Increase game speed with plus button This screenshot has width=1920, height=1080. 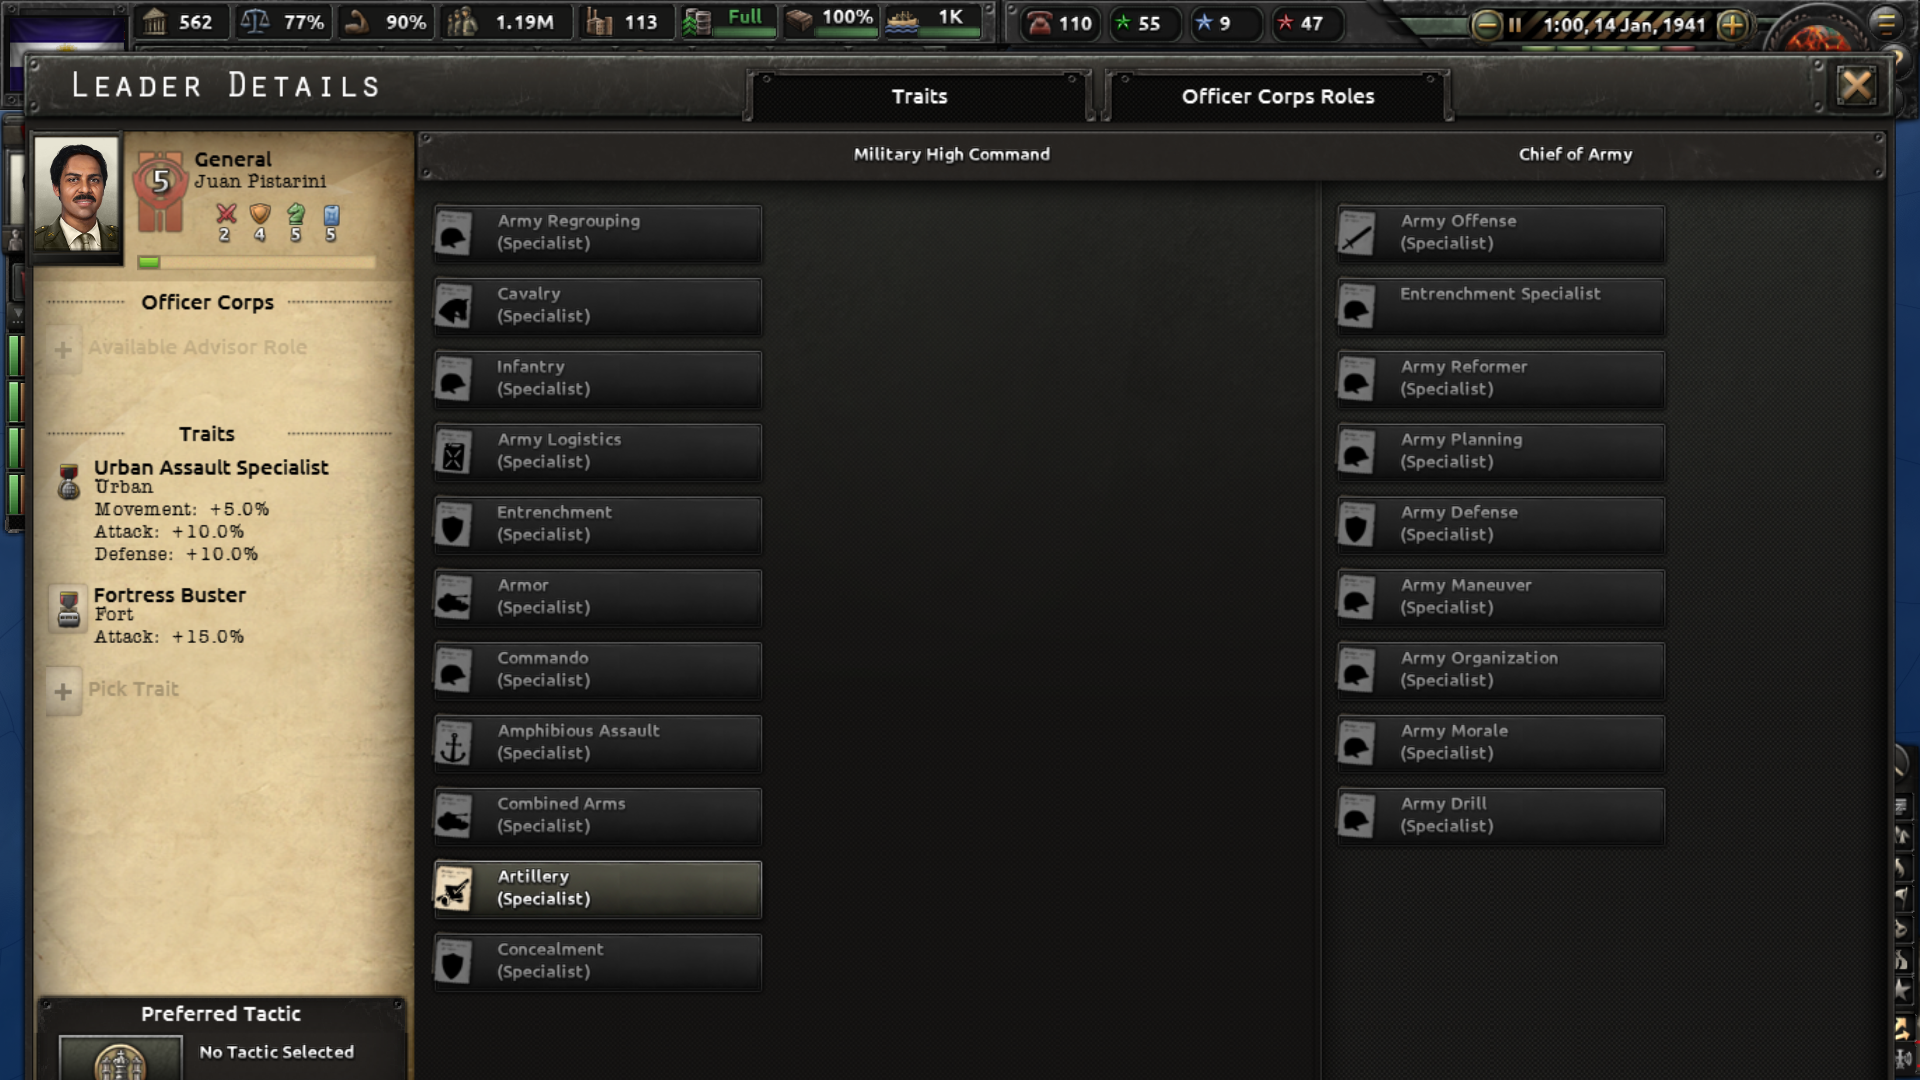pyautogui.click(x=1733, y=24)
